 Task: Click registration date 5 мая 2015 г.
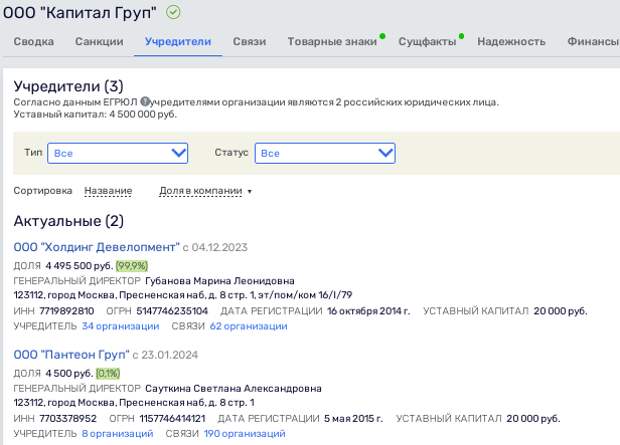coord(353,418)
